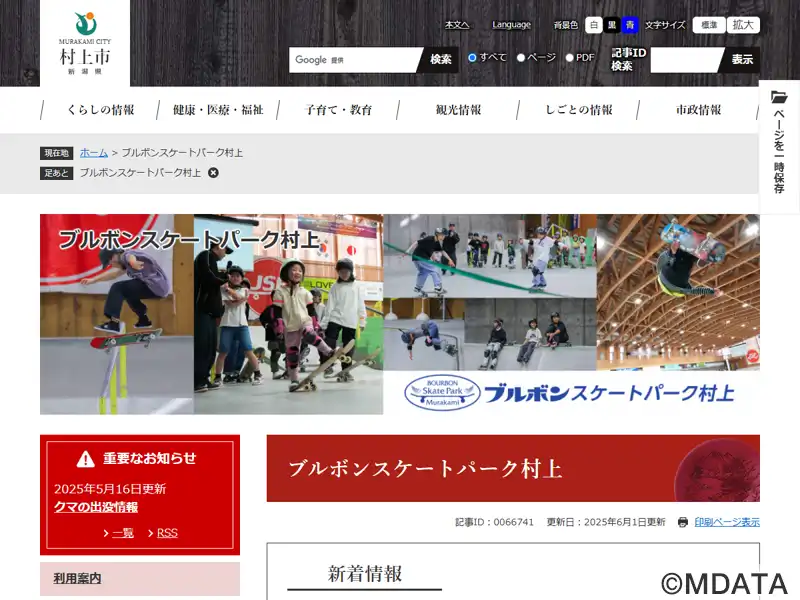Click the Google search input field
This screenshot has height=600, width=800.
click(355, 60)
